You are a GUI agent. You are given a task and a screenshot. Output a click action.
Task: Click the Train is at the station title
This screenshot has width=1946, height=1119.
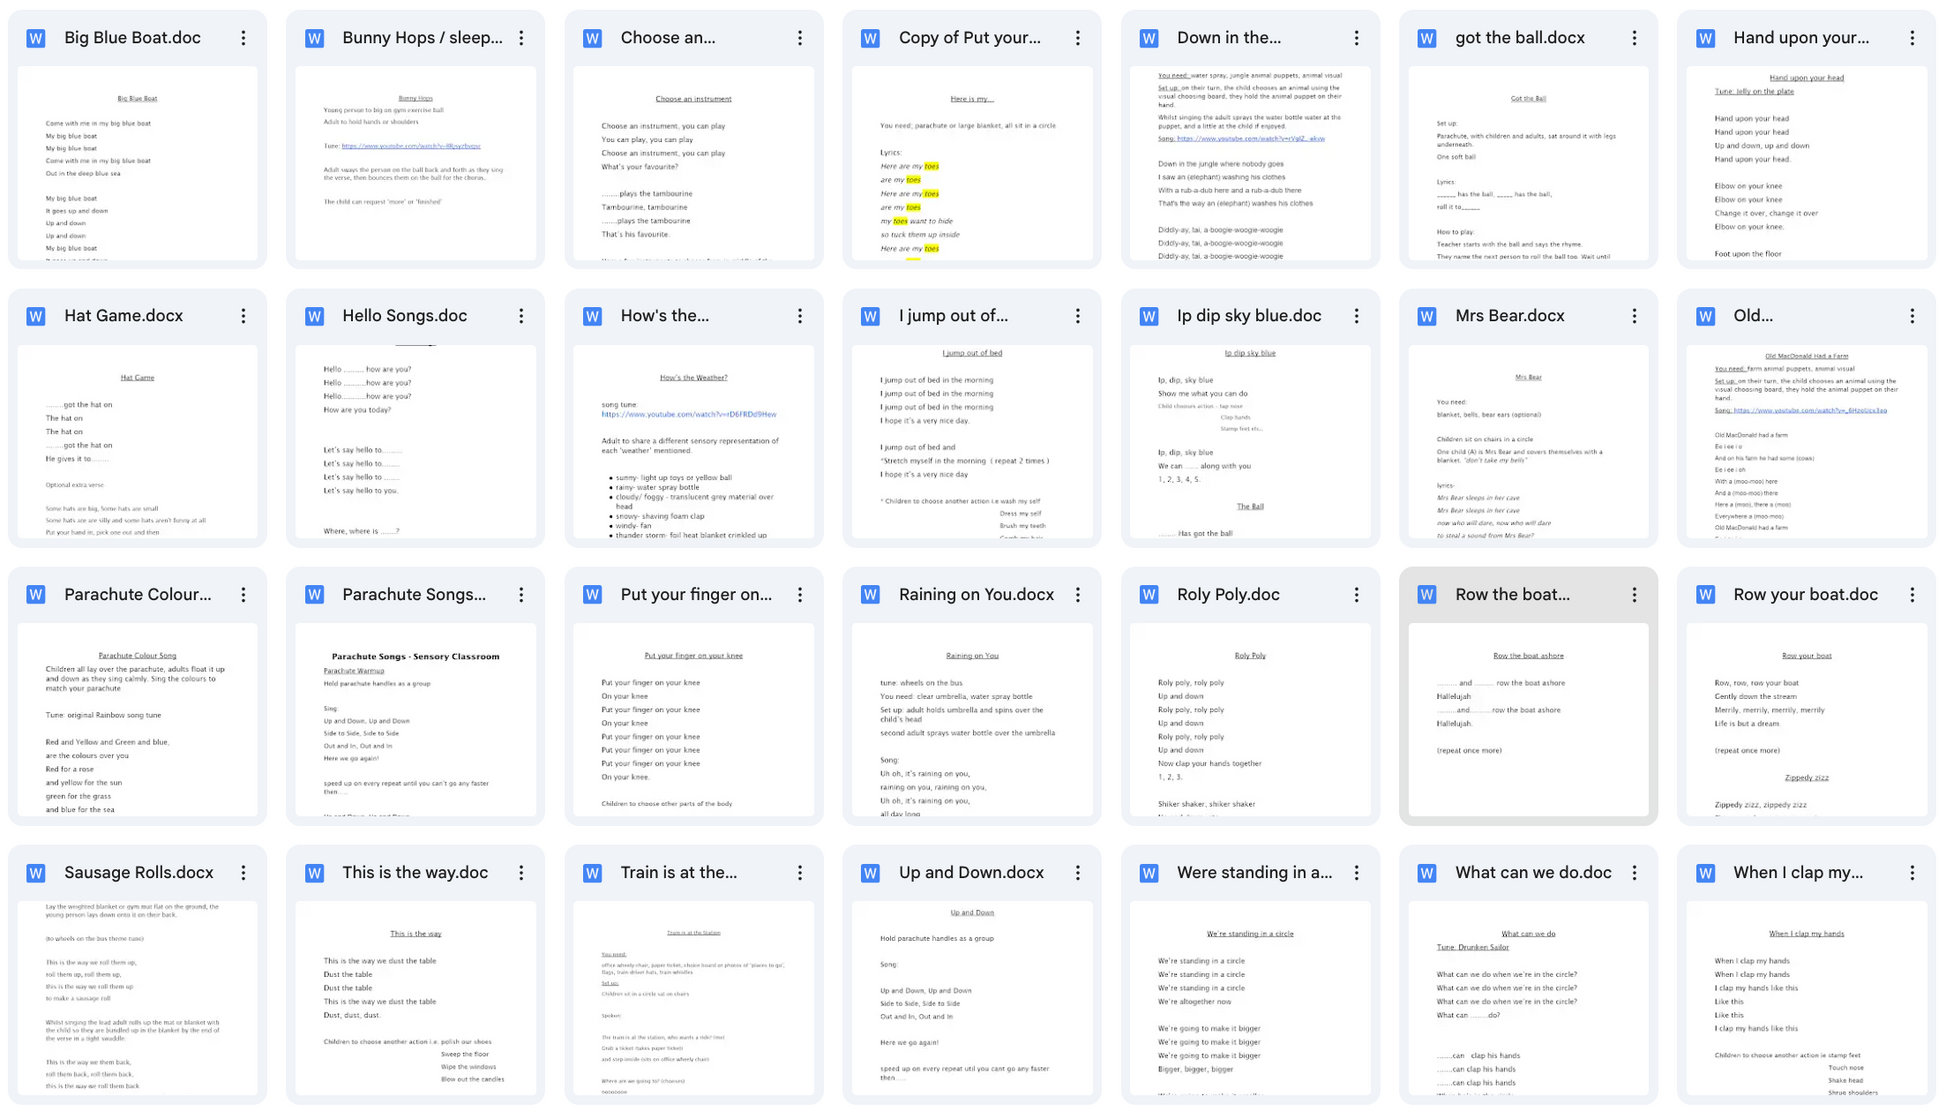[x=678, y=873]
